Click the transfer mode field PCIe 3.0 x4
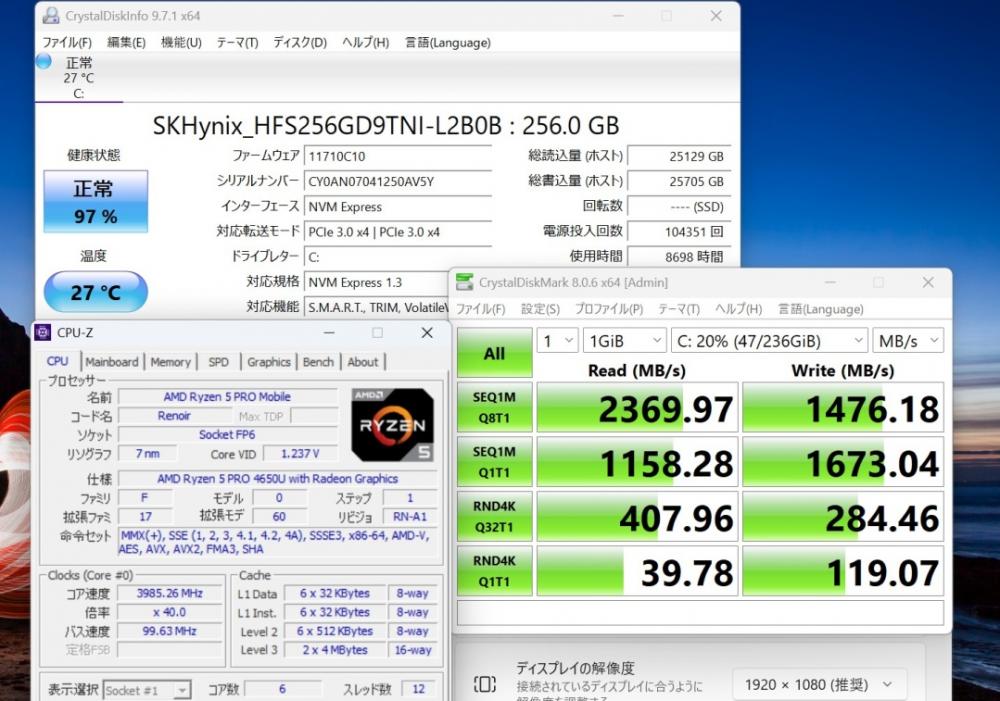The width and height of the screenshot is (1000, 701). click(398, 232)
